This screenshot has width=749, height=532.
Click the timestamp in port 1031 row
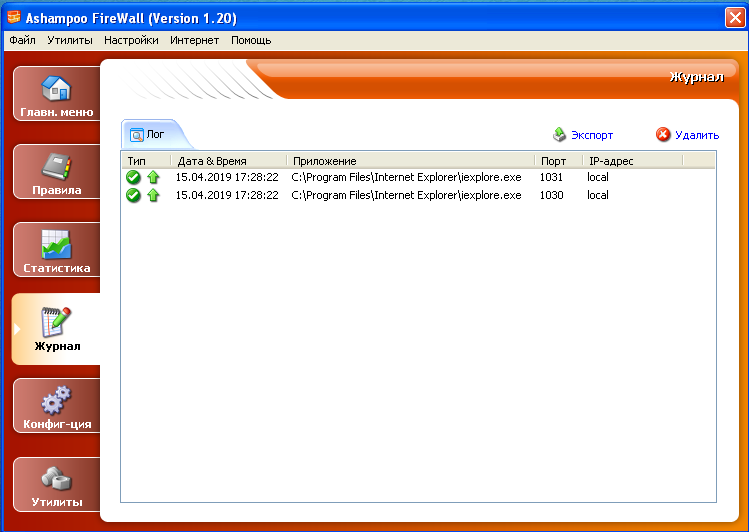tap(227, 177)
